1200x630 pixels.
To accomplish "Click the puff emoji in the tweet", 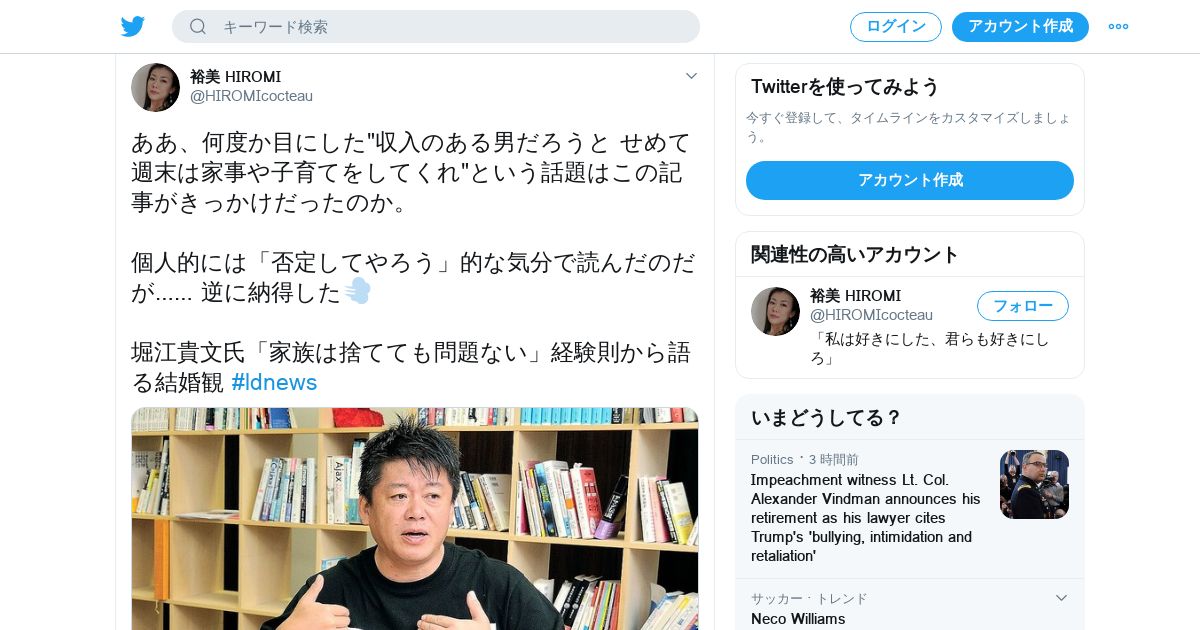I will click(x=358, y=291).
